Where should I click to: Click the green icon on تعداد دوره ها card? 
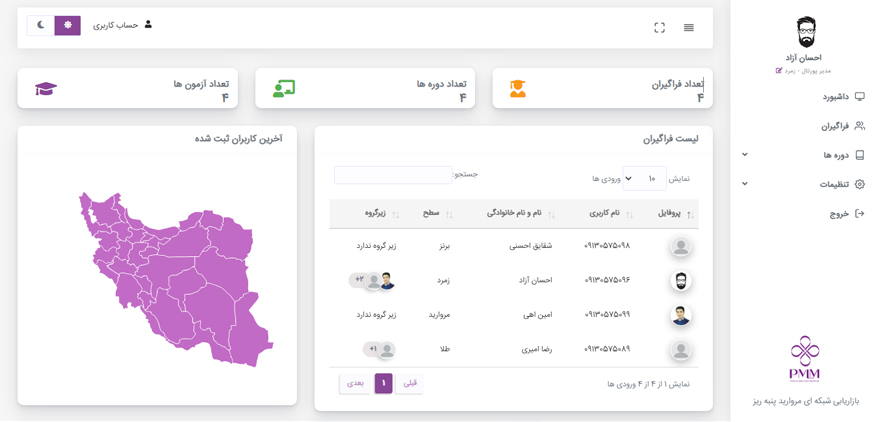(x=284, y=89)
